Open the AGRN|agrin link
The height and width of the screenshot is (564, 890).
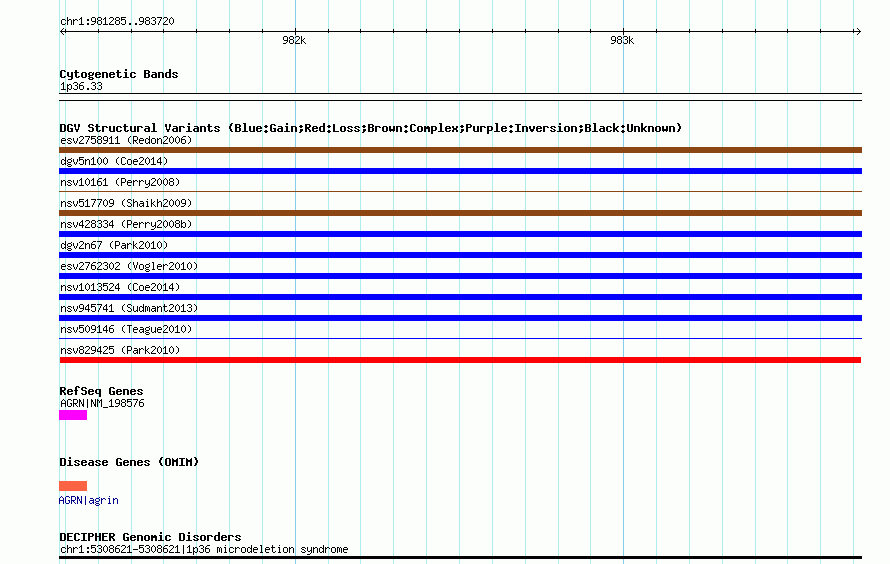[89, 500]
